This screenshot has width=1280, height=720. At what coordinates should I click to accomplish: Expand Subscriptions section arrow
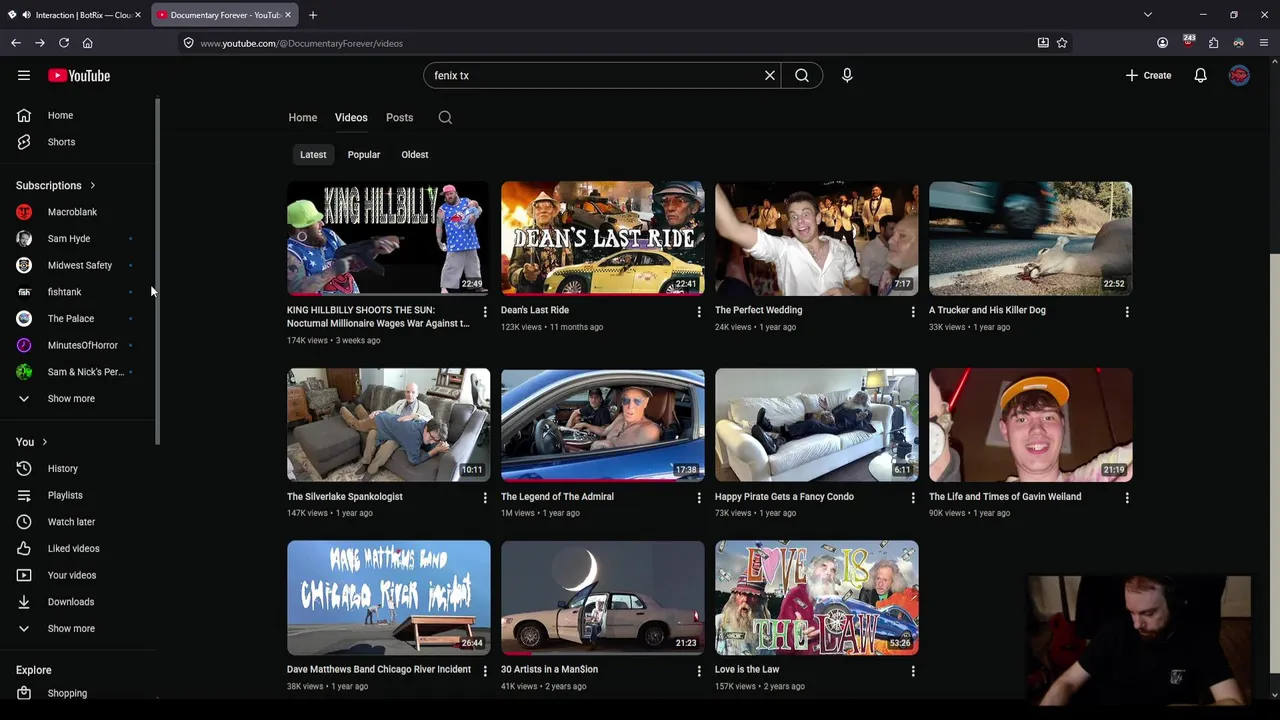tap(92, 185)
